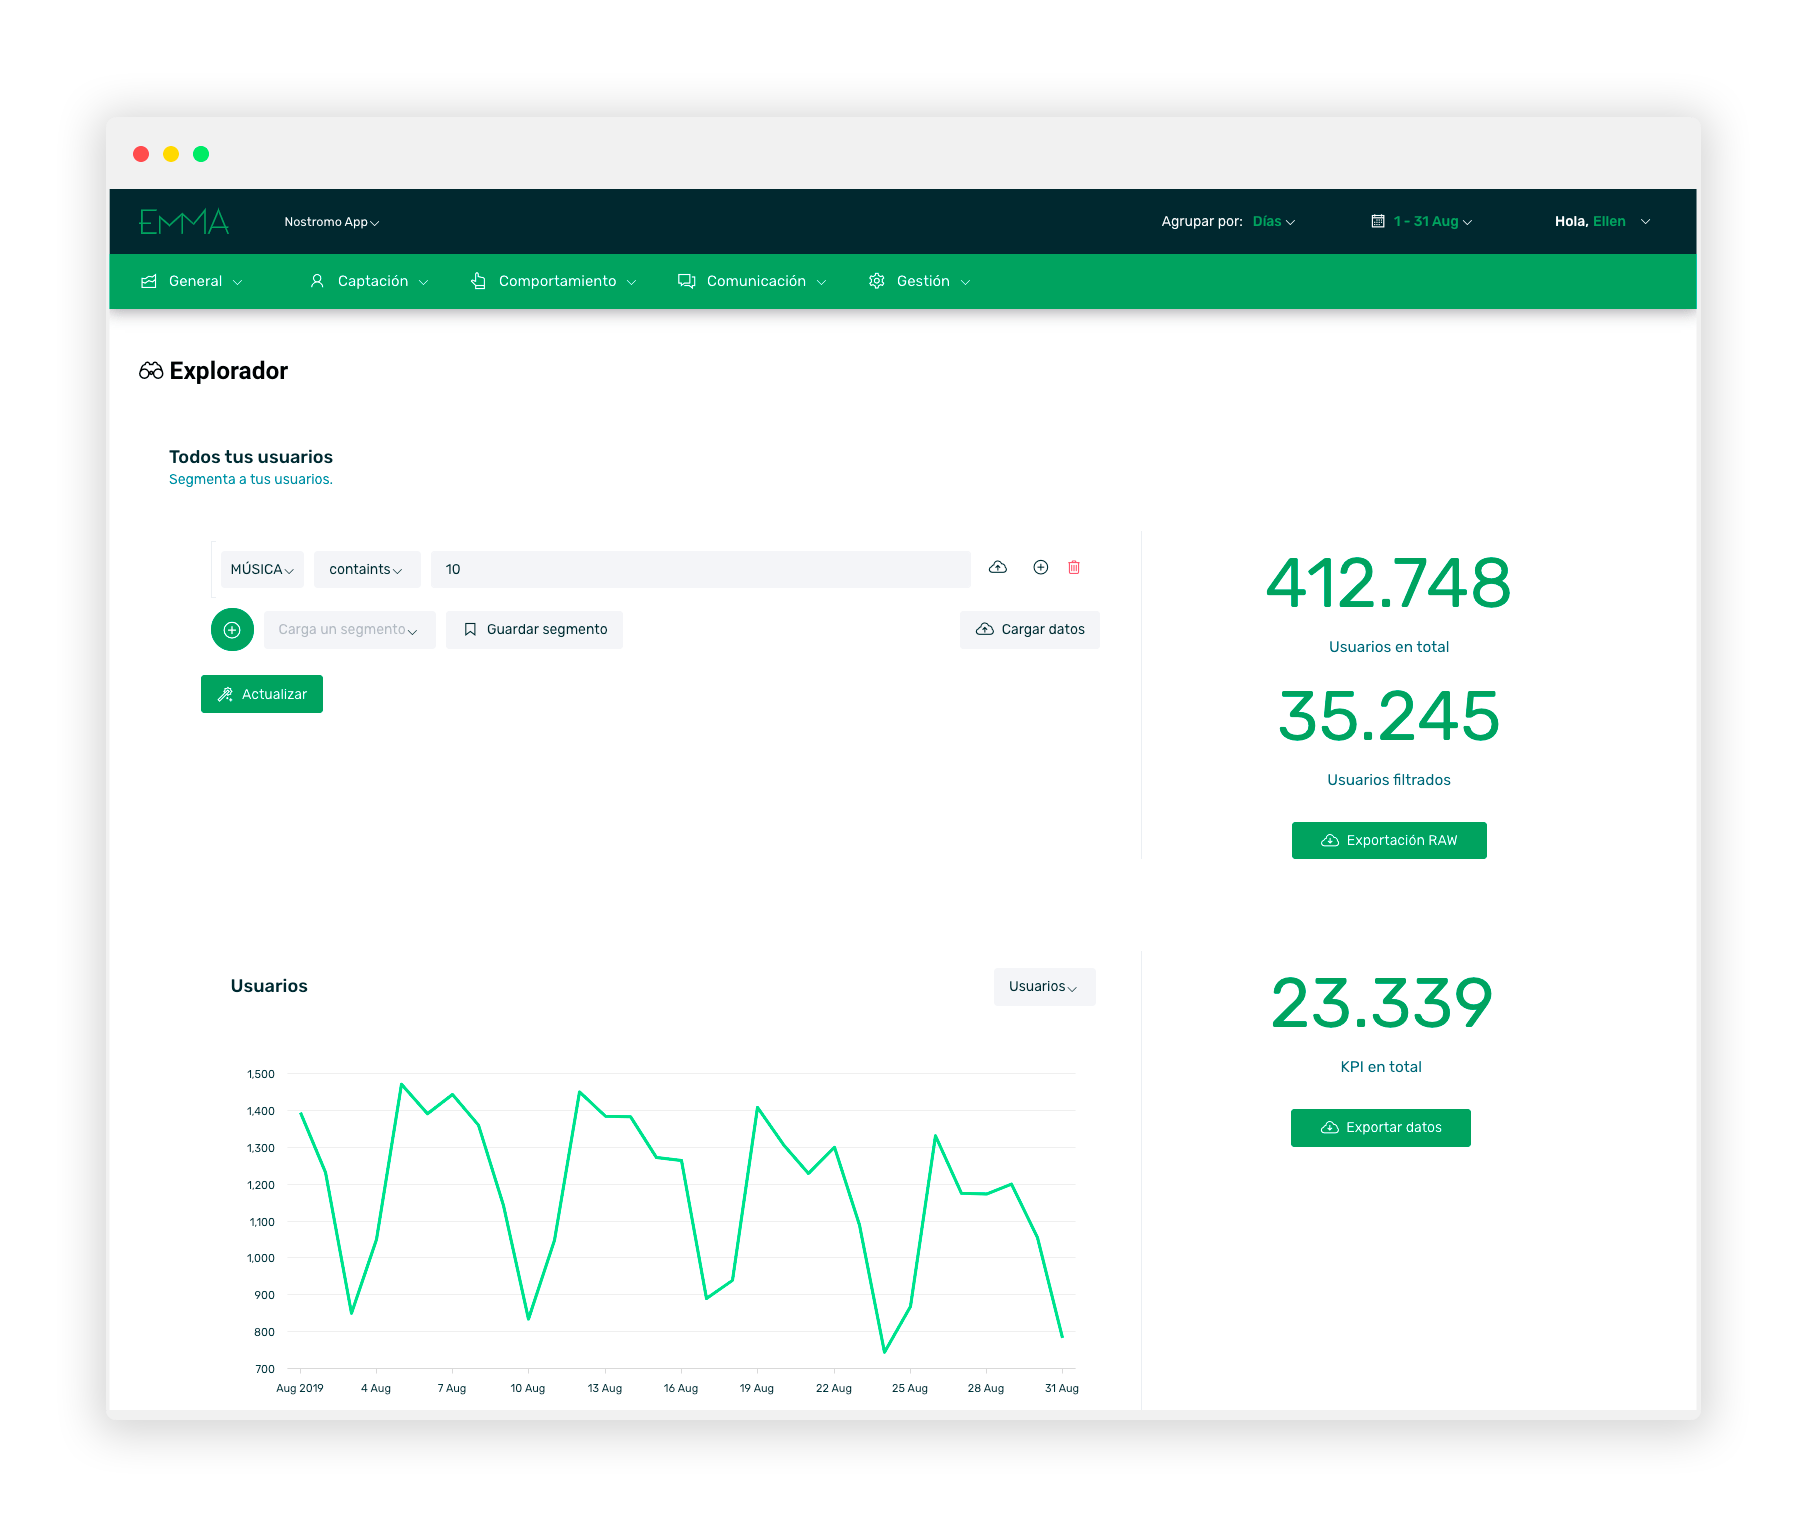Open the Comportamiento menu
The width and height of the screenshot is (1805, 1537).
[x=554, y=281]
